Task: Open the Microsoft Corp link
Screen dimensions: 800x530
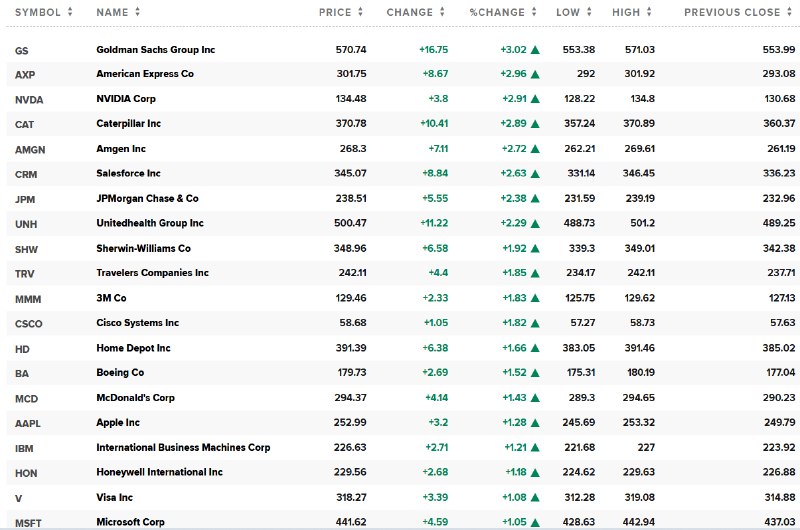Action: coord(131,522)
